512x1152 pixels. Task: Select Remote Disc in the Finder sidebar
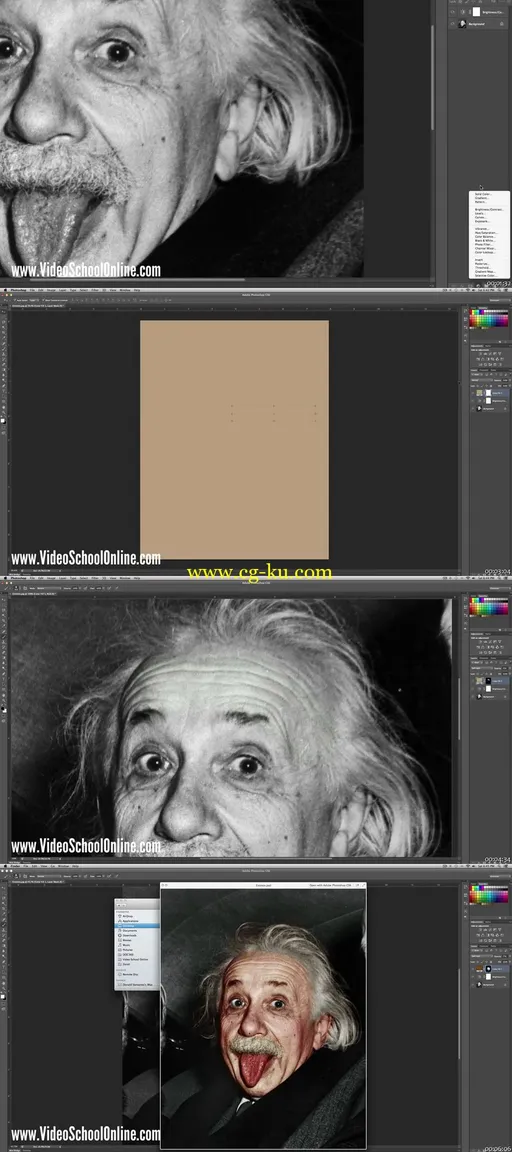click(x=129, y=974)
